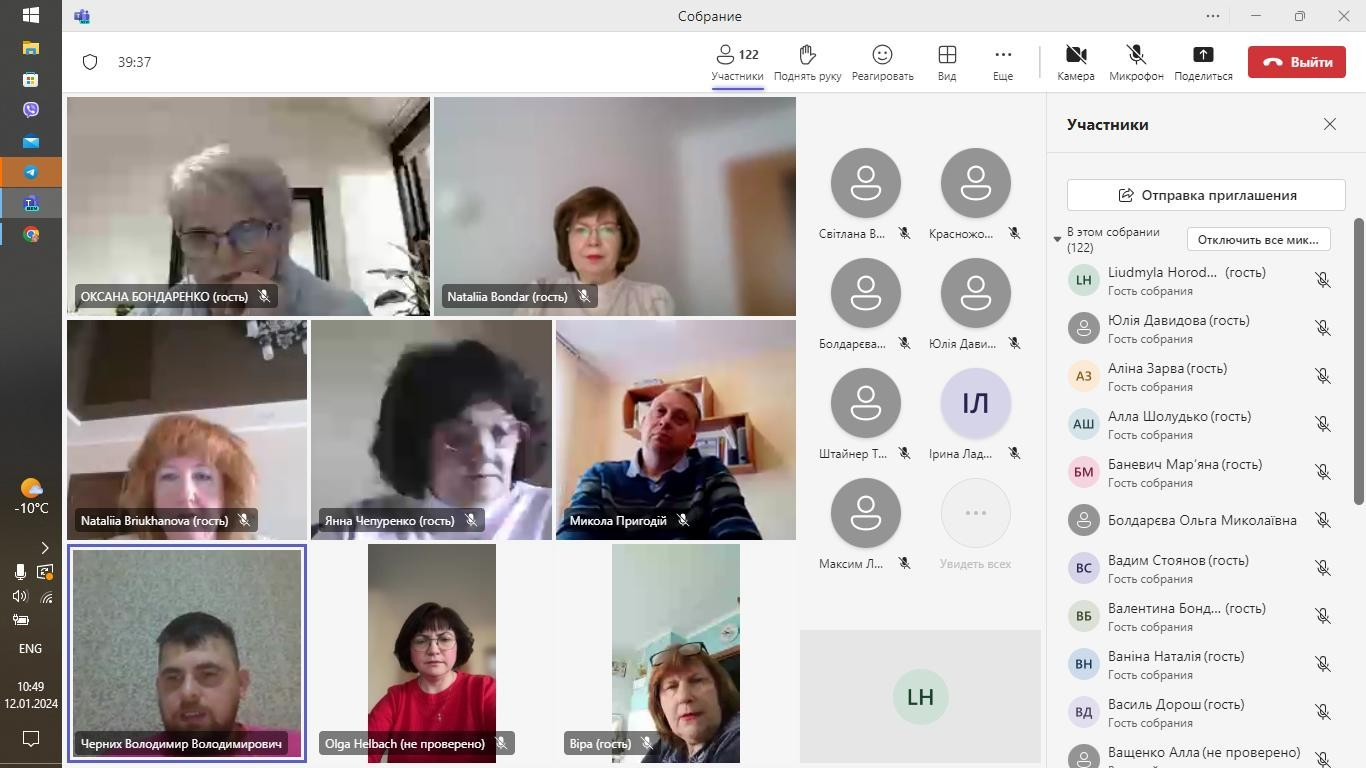The image size is (1366, 768).
Task: Open title bar ellipsis settings menu
Action: (x=1213, y=16)
